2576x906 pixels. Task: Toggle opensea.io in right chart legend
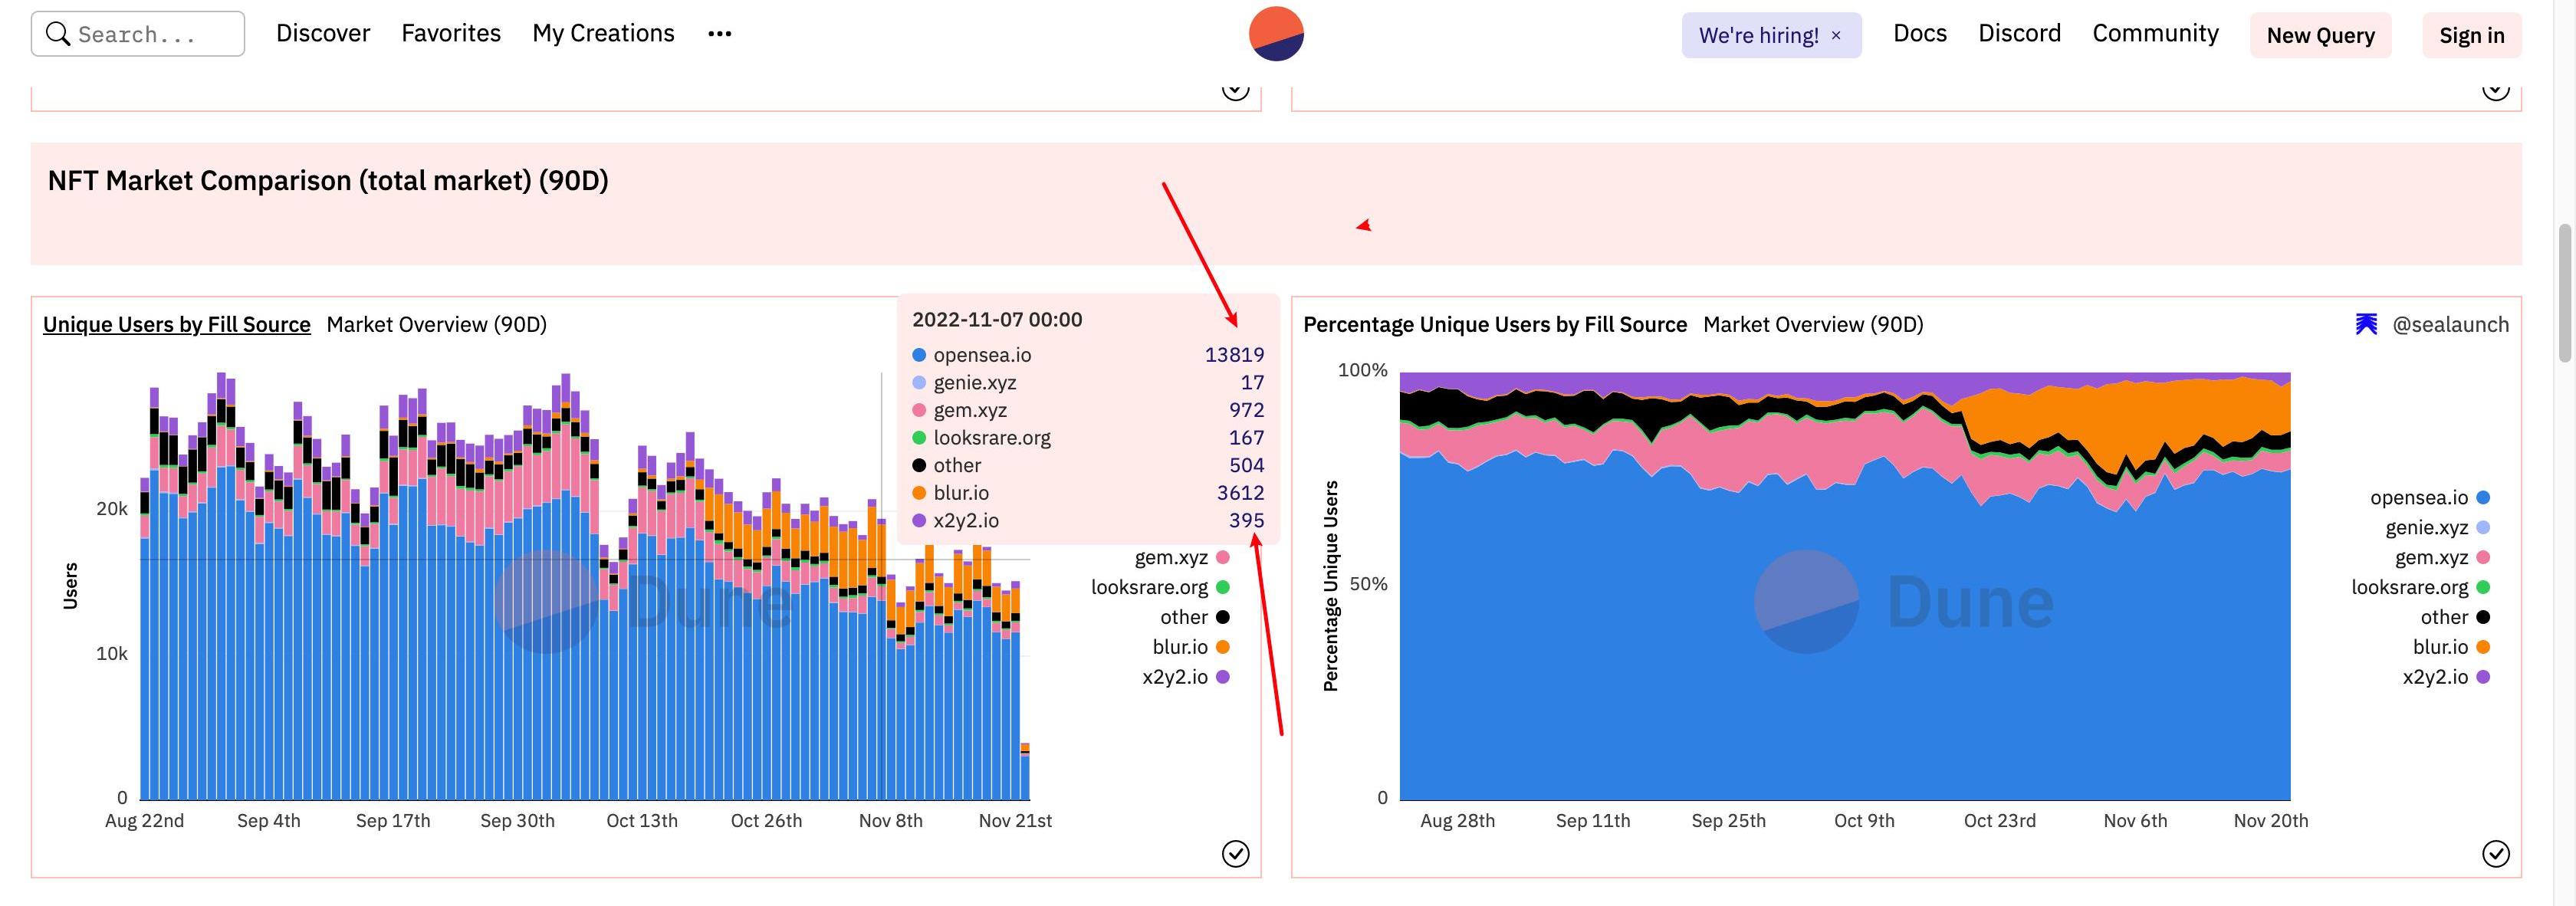pos(2419,498)
